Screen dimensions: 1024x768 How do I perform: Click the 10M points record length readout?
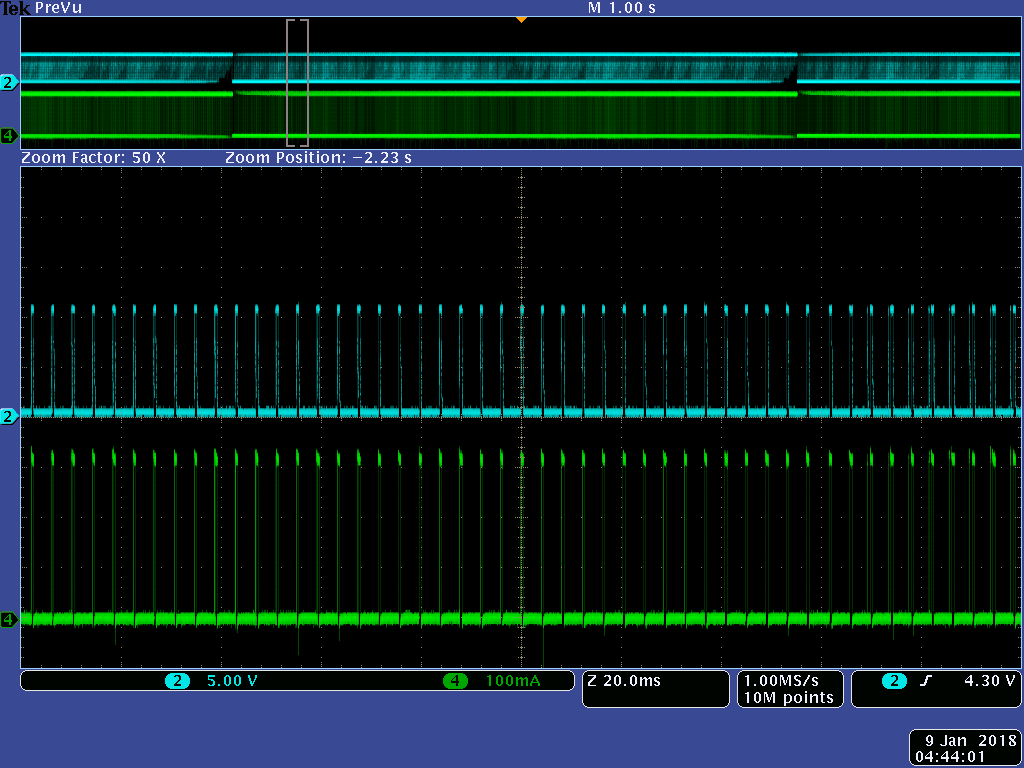click(789, 697)
